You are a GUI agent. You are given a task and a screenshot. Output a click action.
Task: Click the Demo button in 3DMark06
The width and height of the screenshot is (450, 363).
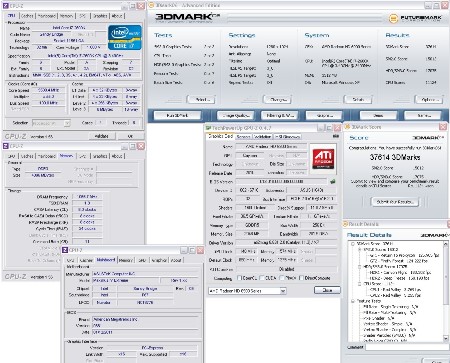click(378, 116)
